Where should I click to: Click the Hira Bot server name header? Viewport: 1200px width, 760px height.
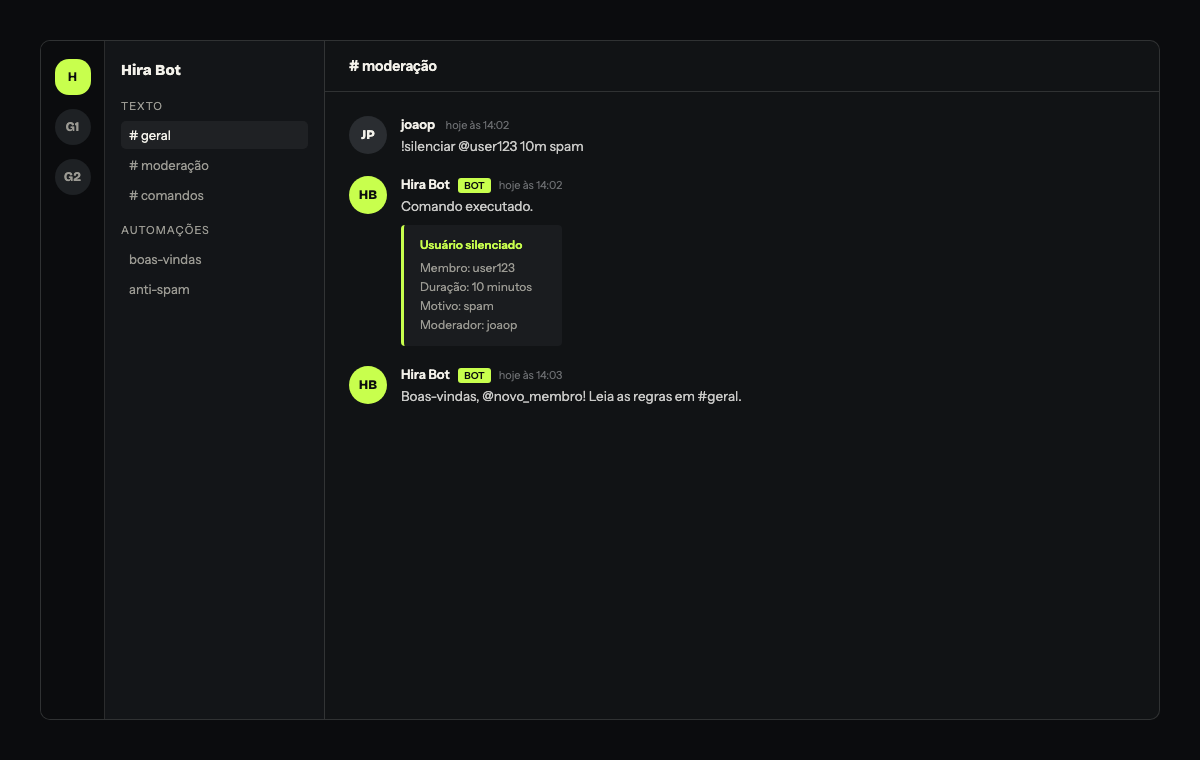[151, 70]
